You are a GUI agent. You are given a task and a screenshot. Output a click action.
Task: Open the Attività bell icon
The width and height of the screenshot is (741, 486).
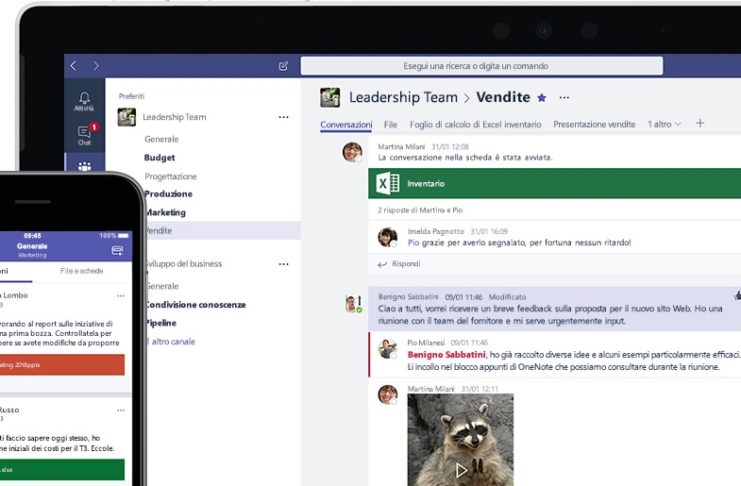click(x=84, y=101)
